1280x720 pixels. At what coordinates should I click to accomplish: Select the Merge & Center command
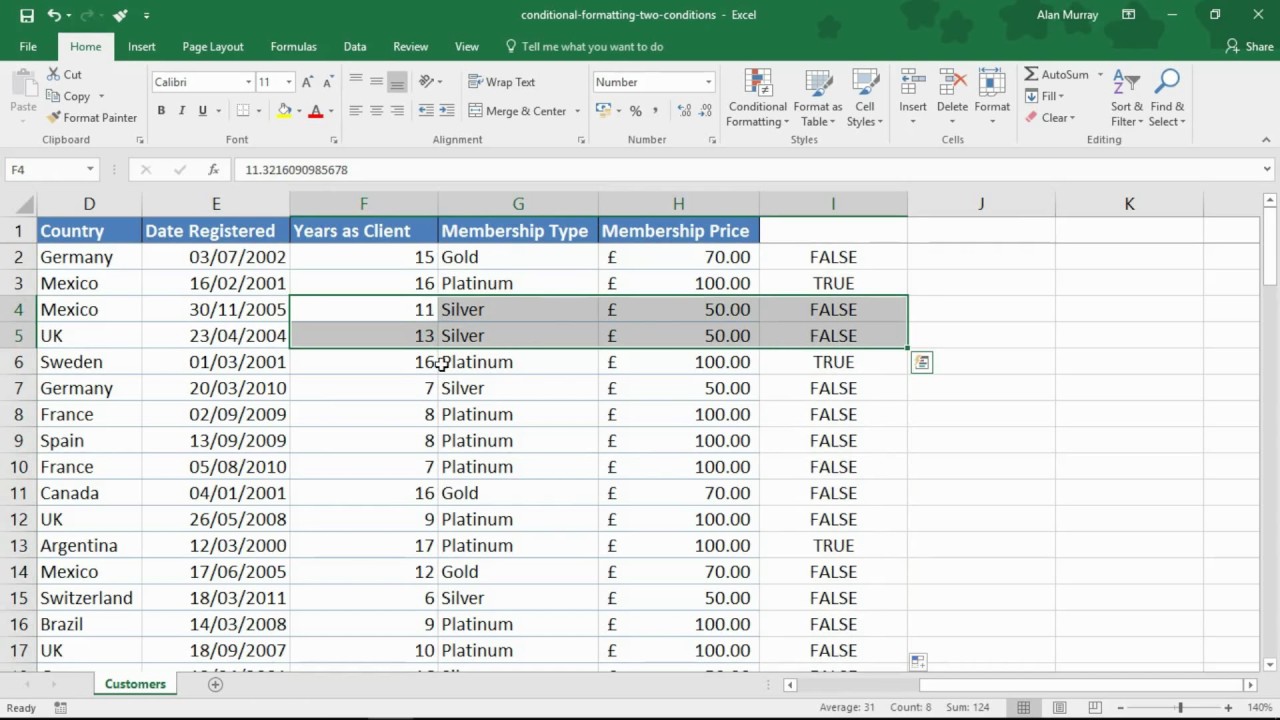pyautogui.click(x=517, y=110)
